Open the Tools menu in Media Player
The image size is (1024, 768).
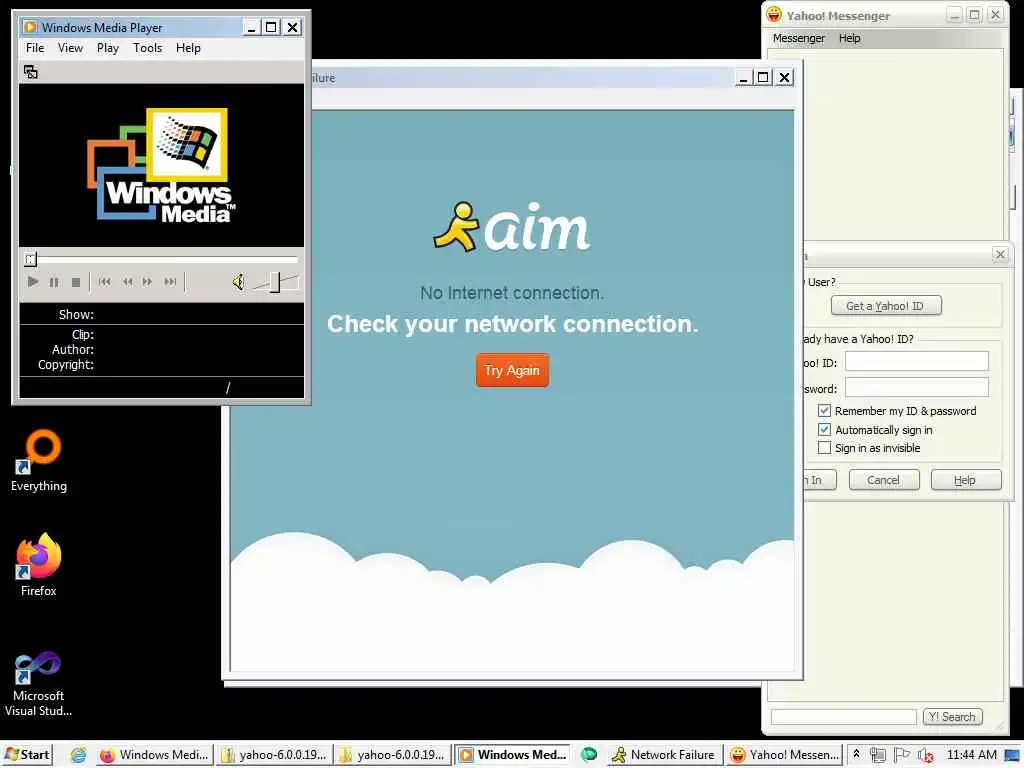[x=148, y=48]
